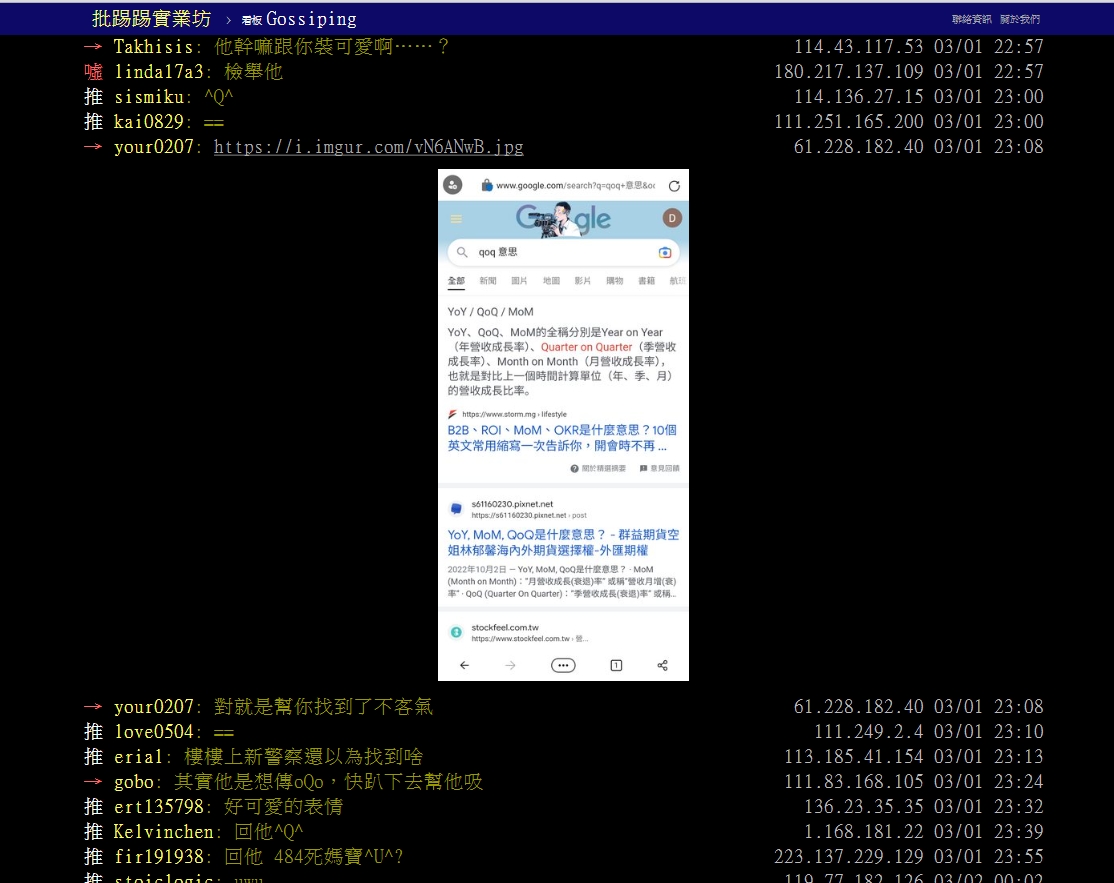1114x883 pixels.
Task: Open the B2B、ROI、MoM、OKR result link
Action: click(561, 438)
